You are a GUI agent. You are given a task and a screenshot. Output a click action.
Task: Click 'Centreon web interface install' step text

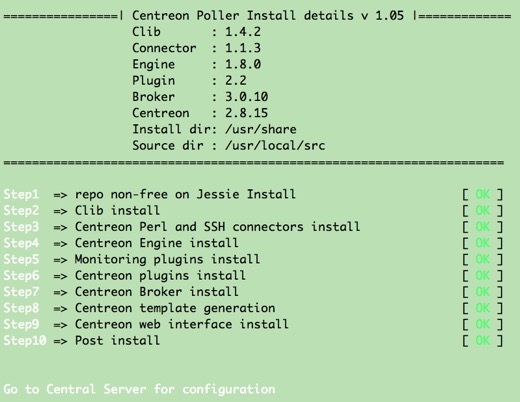point(182,324)
